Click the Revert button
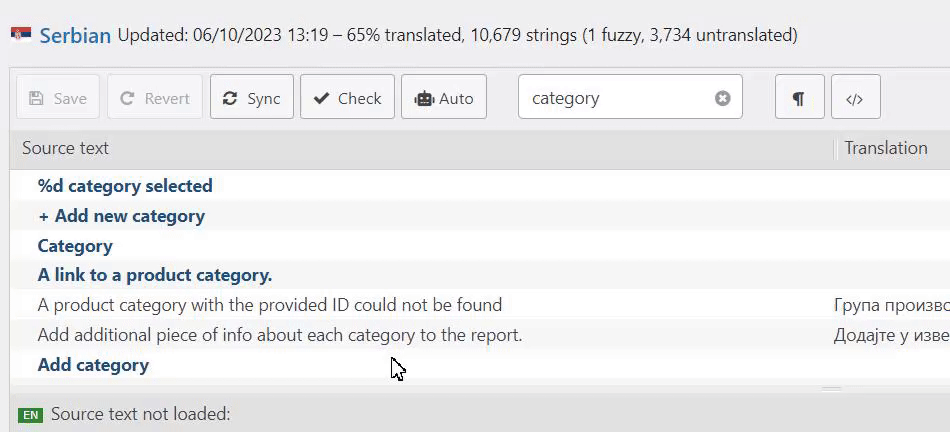Image resolution: width=950 pixels, height=432 pixels. [154, 97]
